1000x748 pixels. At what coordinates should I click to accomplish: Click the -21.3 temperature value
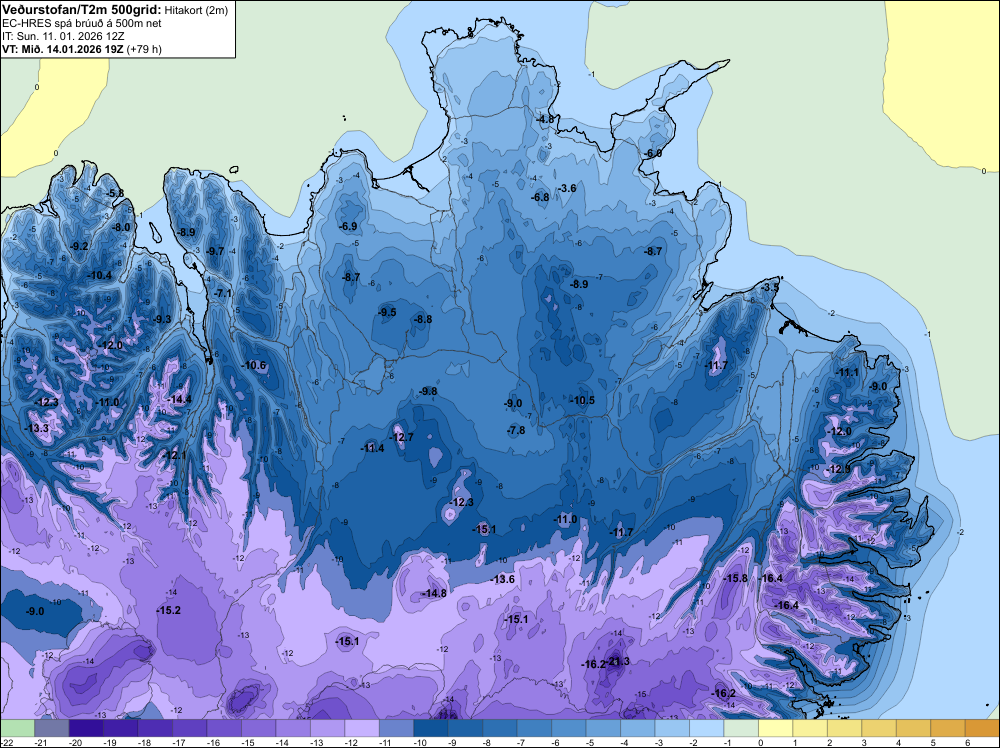617,661
